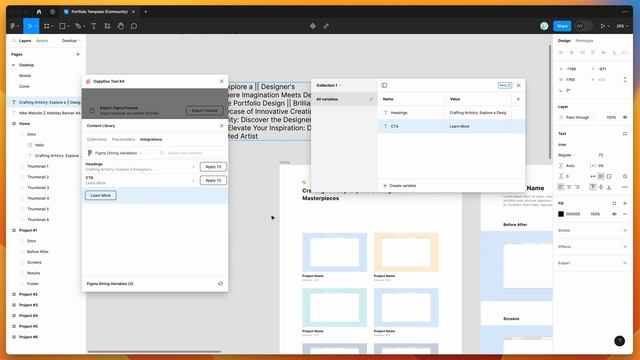Image resolution: width=640 pixels, height=360 pixels.
Task: Set text auto height resizing option
Action: [x=601, y=176]
